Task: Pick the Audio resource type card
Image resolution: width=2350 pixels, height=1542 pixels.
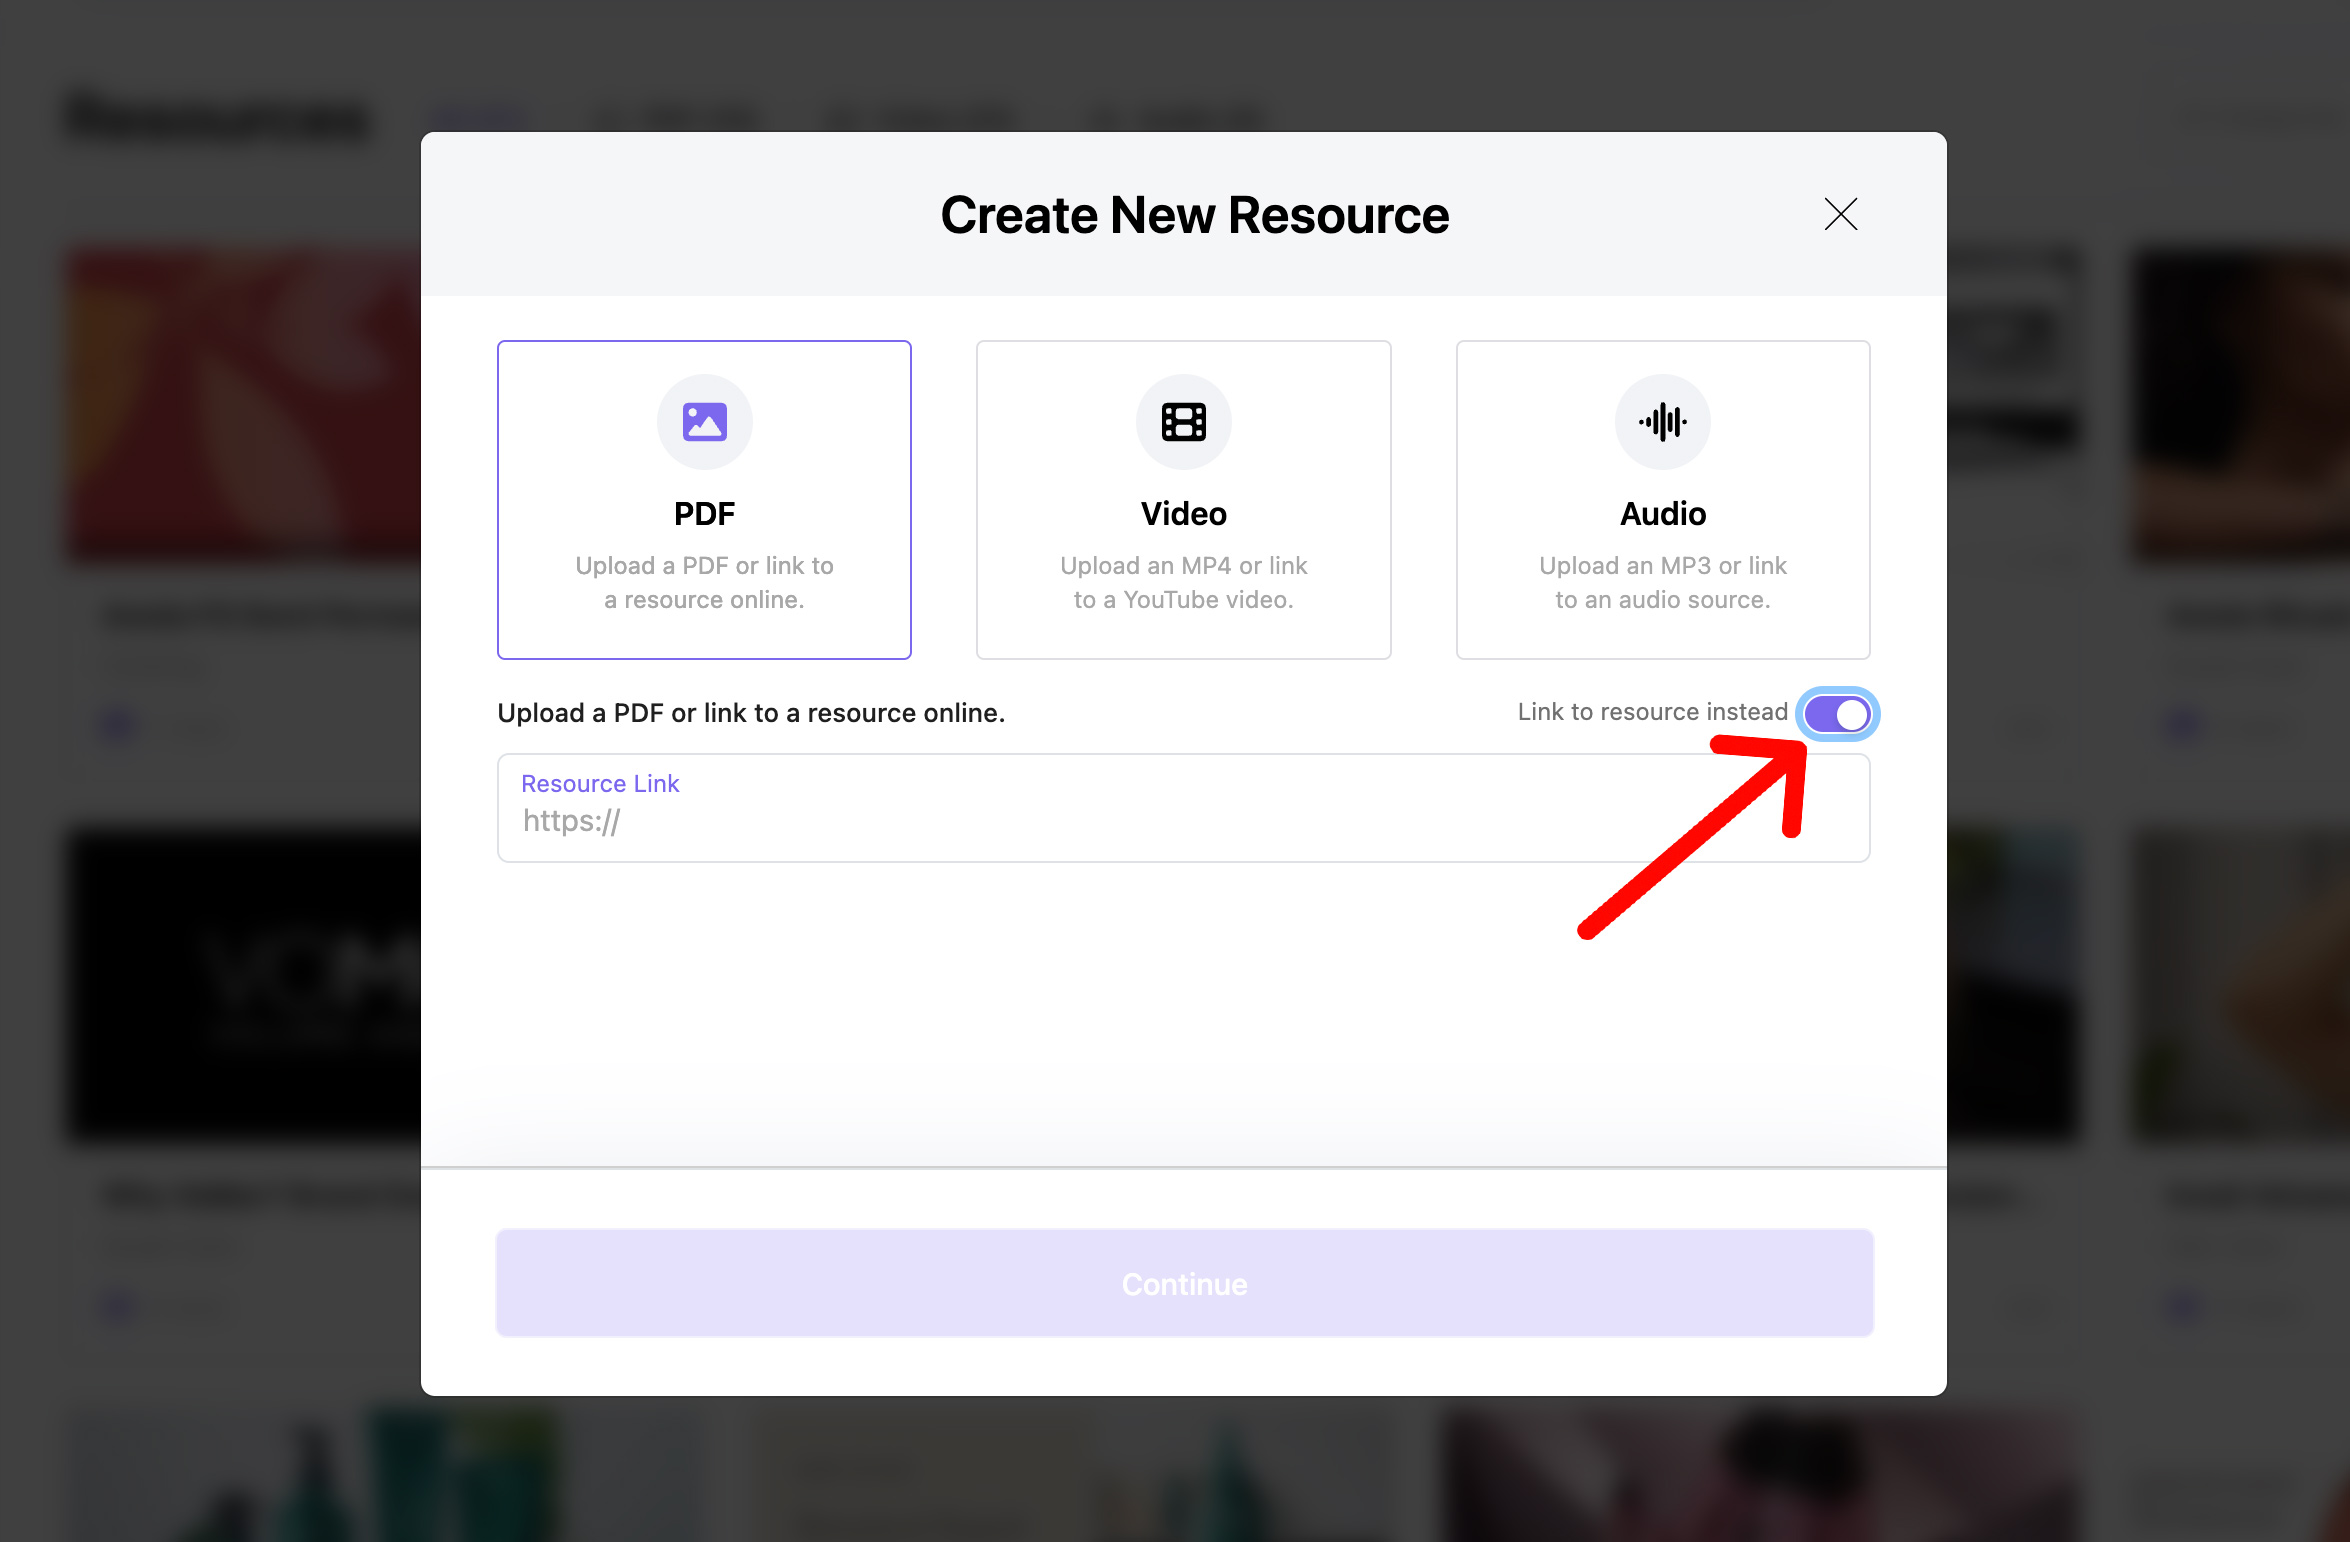Action: point(1663,499)
